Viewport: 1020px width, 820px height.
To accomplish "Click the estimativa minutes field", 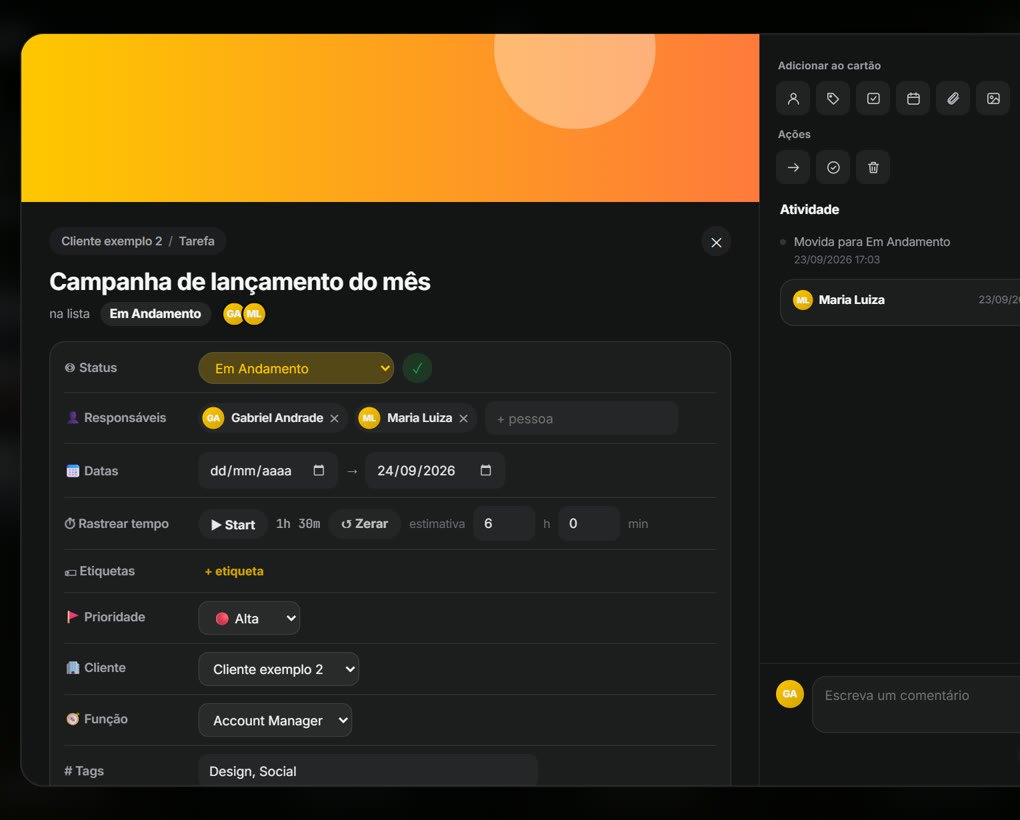I will (x=589, y=524).
